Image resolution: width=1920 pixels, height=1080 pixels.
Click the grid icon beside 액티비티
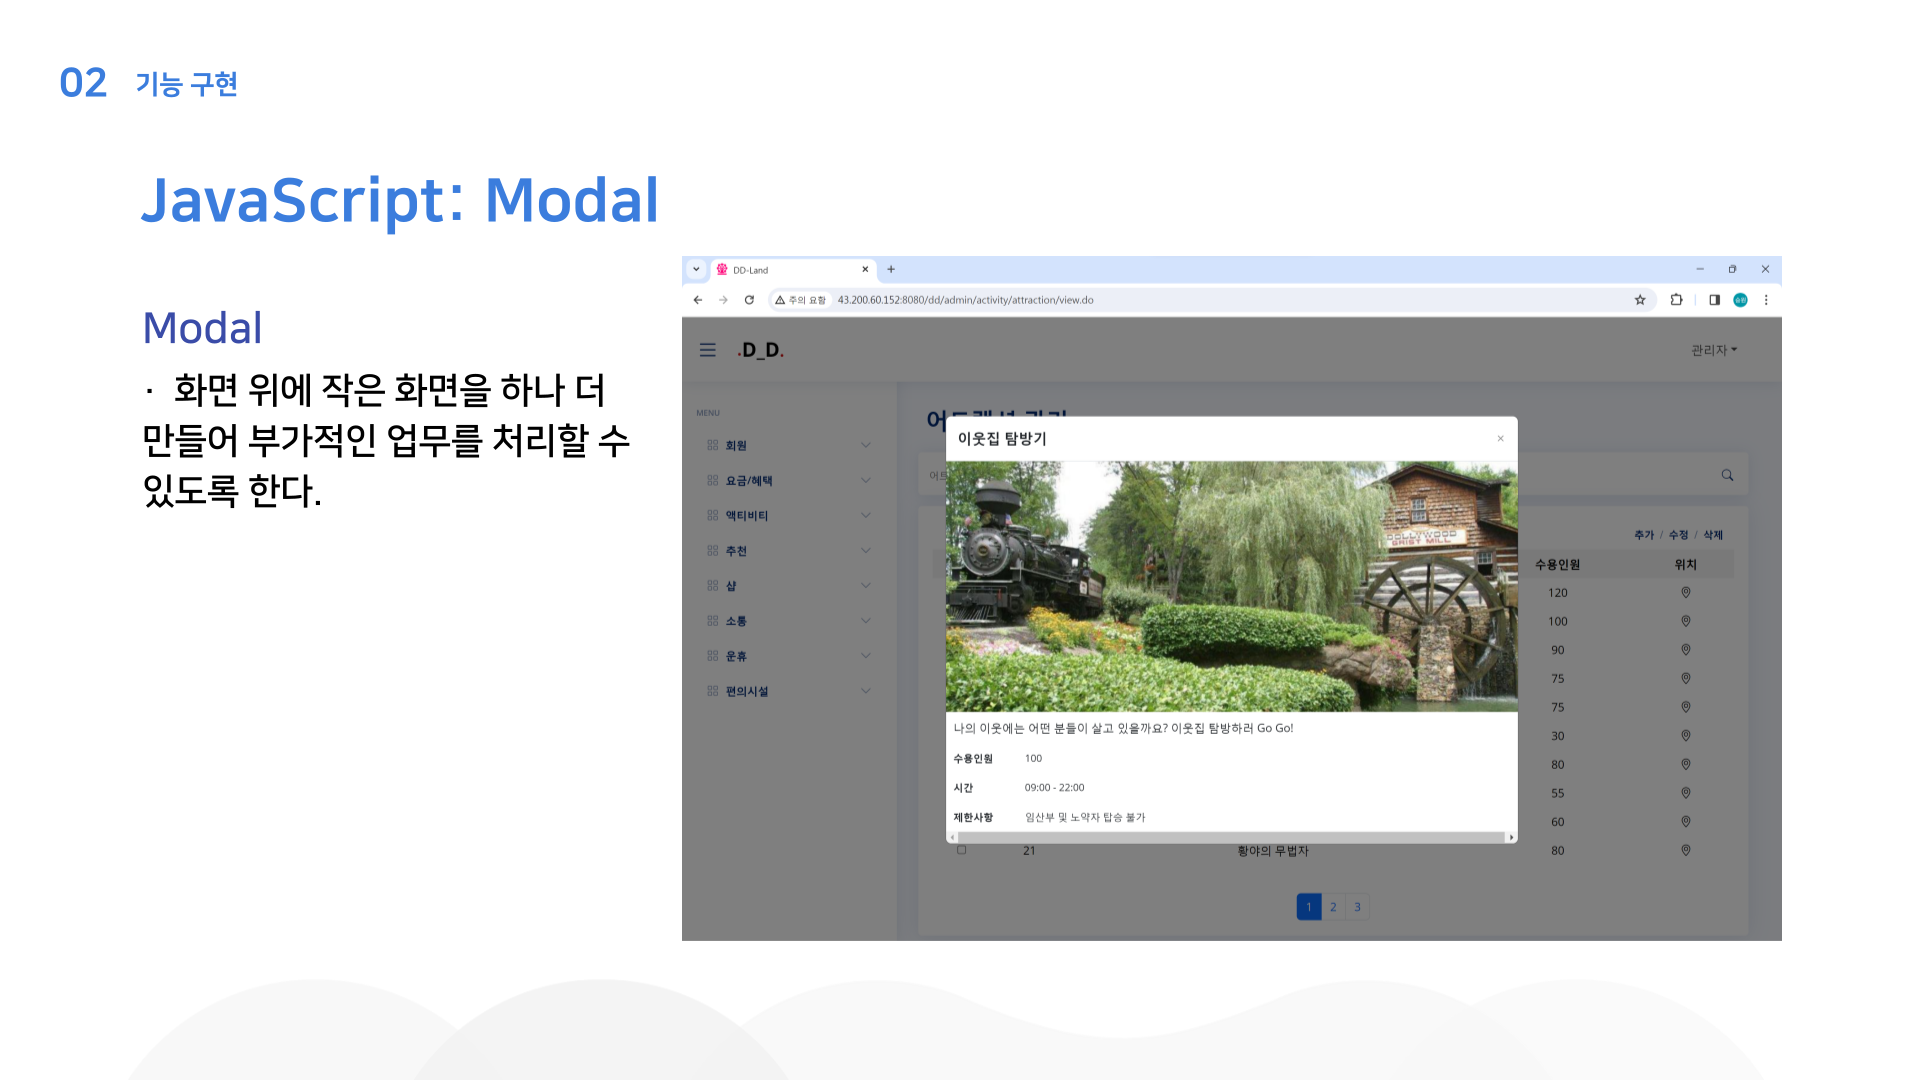coord(713,515)
